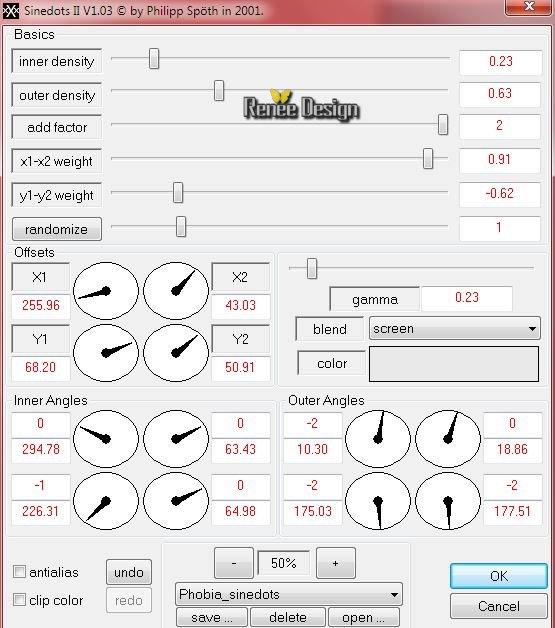Enable the antialias checkbox
The height and width of the screenshot is (628, 555).
tap(19, 572)
